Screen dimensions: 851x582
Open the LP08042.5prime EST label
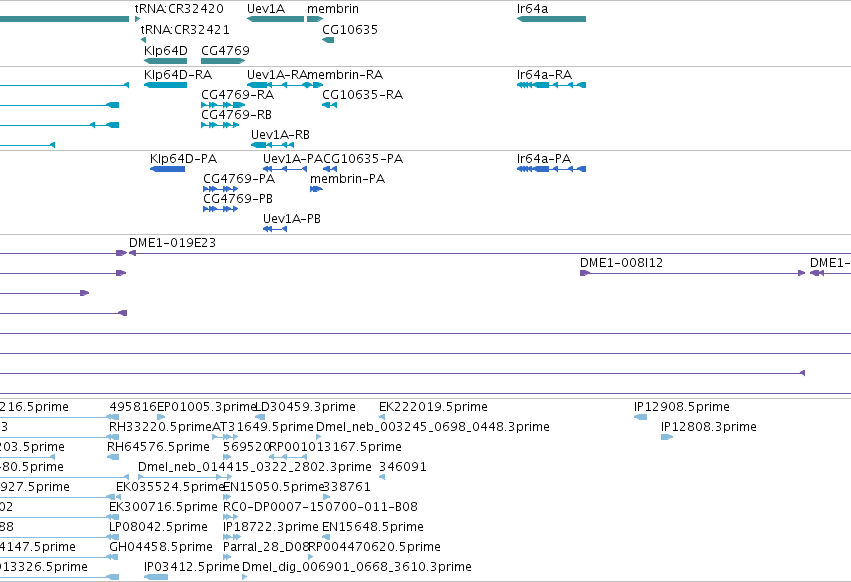tap(158, 527)
